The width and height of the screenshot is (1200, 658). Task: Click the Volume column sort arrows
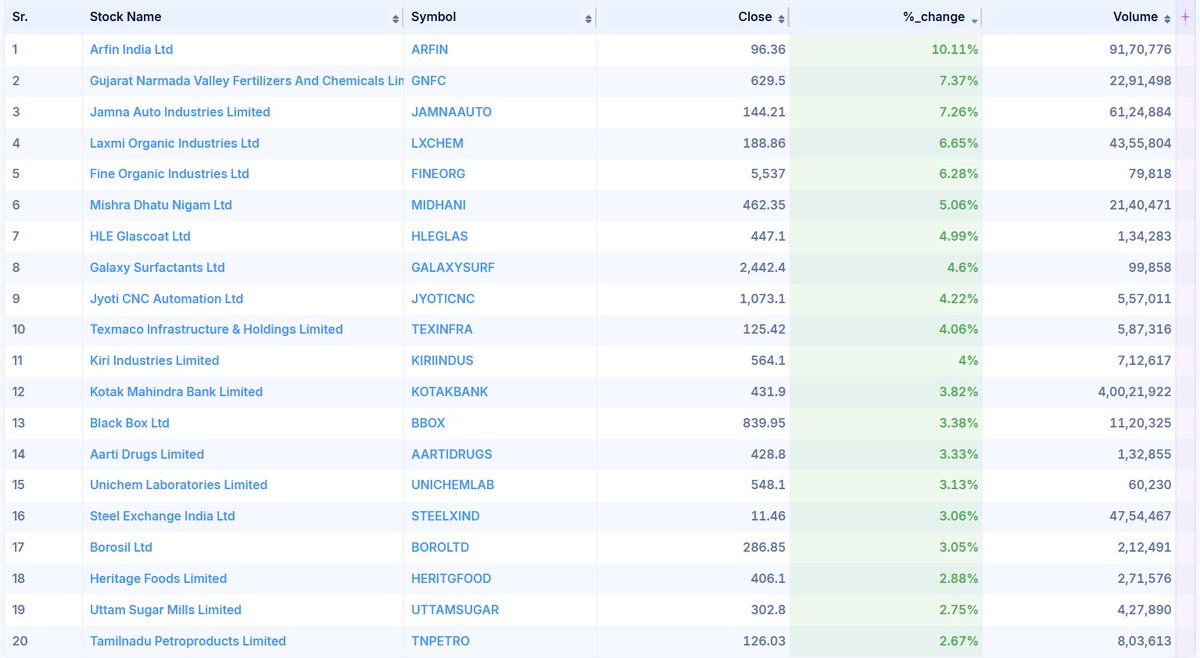[x=1167, y=18]
